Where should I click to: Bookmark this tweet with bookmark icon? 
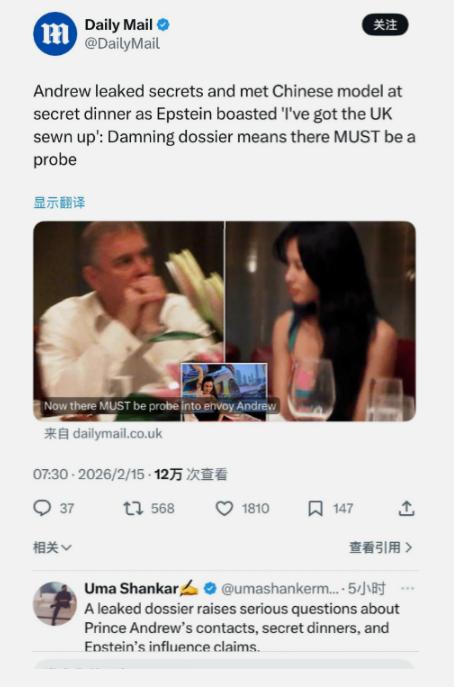pos(315,508)
